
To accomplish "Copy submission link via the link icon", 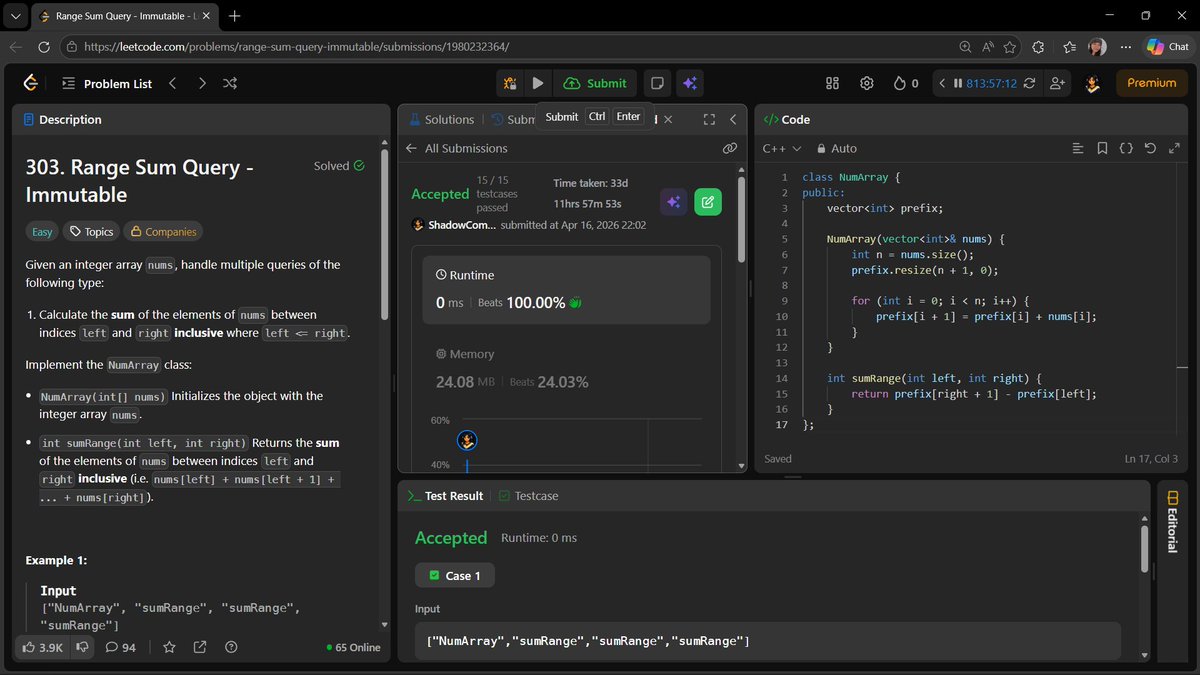I will pos(729,147).
